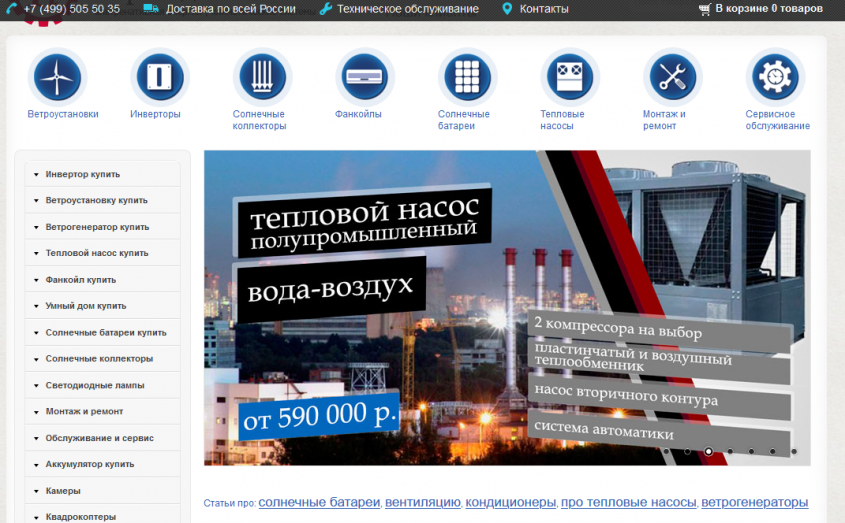Expand arrow next to Монтаж и ремонт in the sidebar
The image size is (845, 523).
pyautogui.click(x=36, y=412)
